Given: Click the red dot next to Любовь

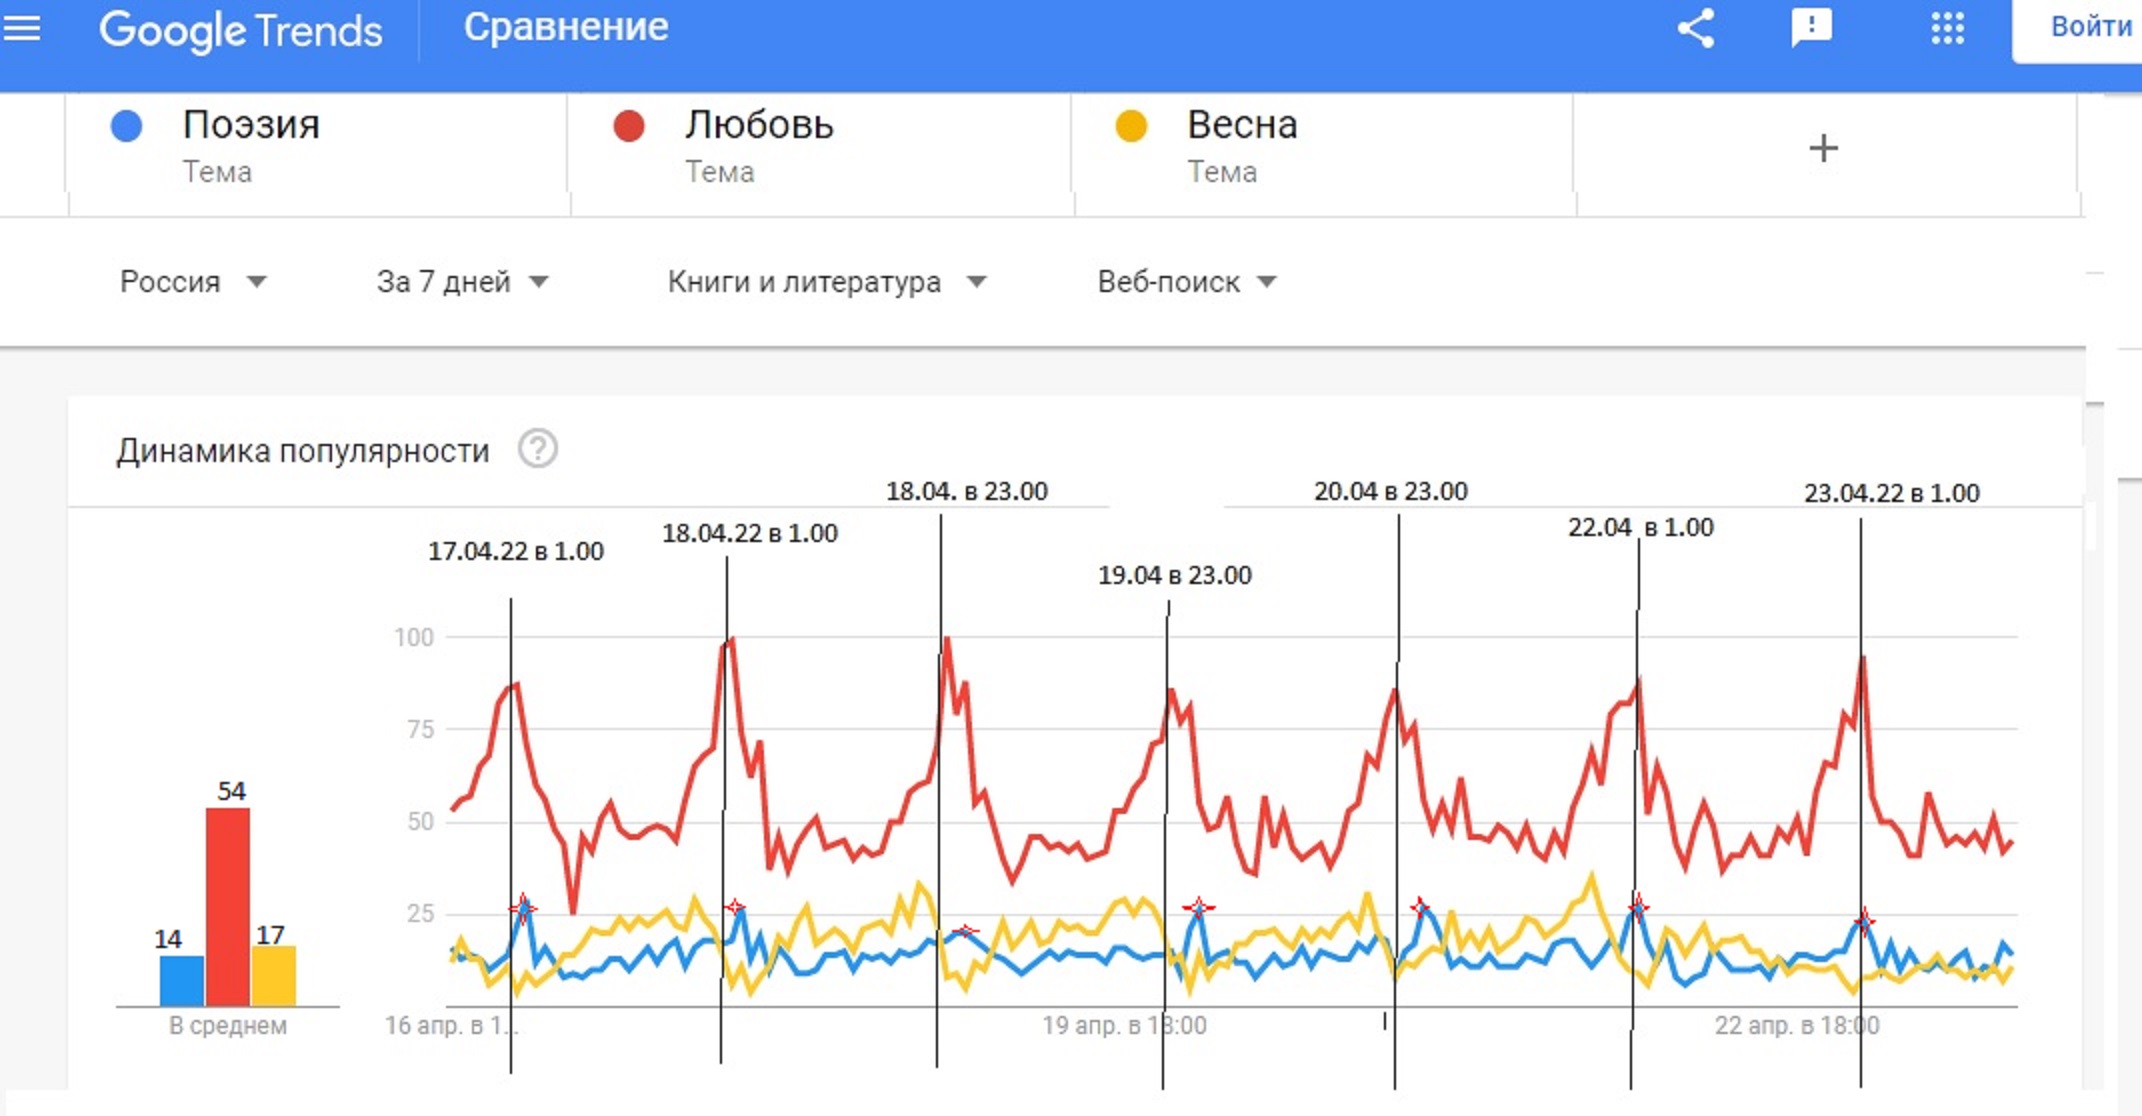Looking at the screenshot, I should (x=628, y=127).
